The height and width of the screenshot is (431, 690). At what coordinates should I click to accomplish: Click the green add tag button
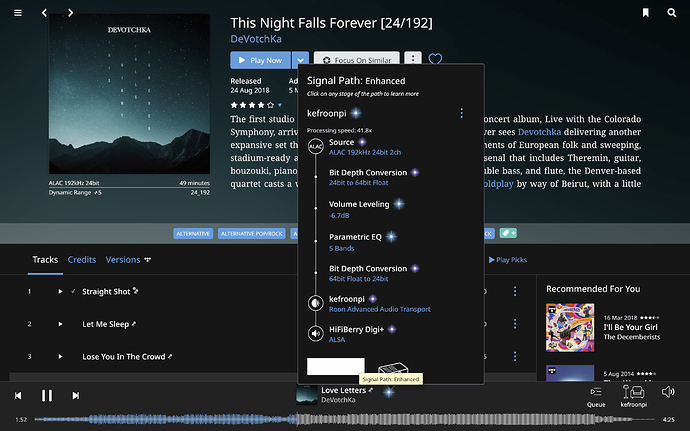508,233
